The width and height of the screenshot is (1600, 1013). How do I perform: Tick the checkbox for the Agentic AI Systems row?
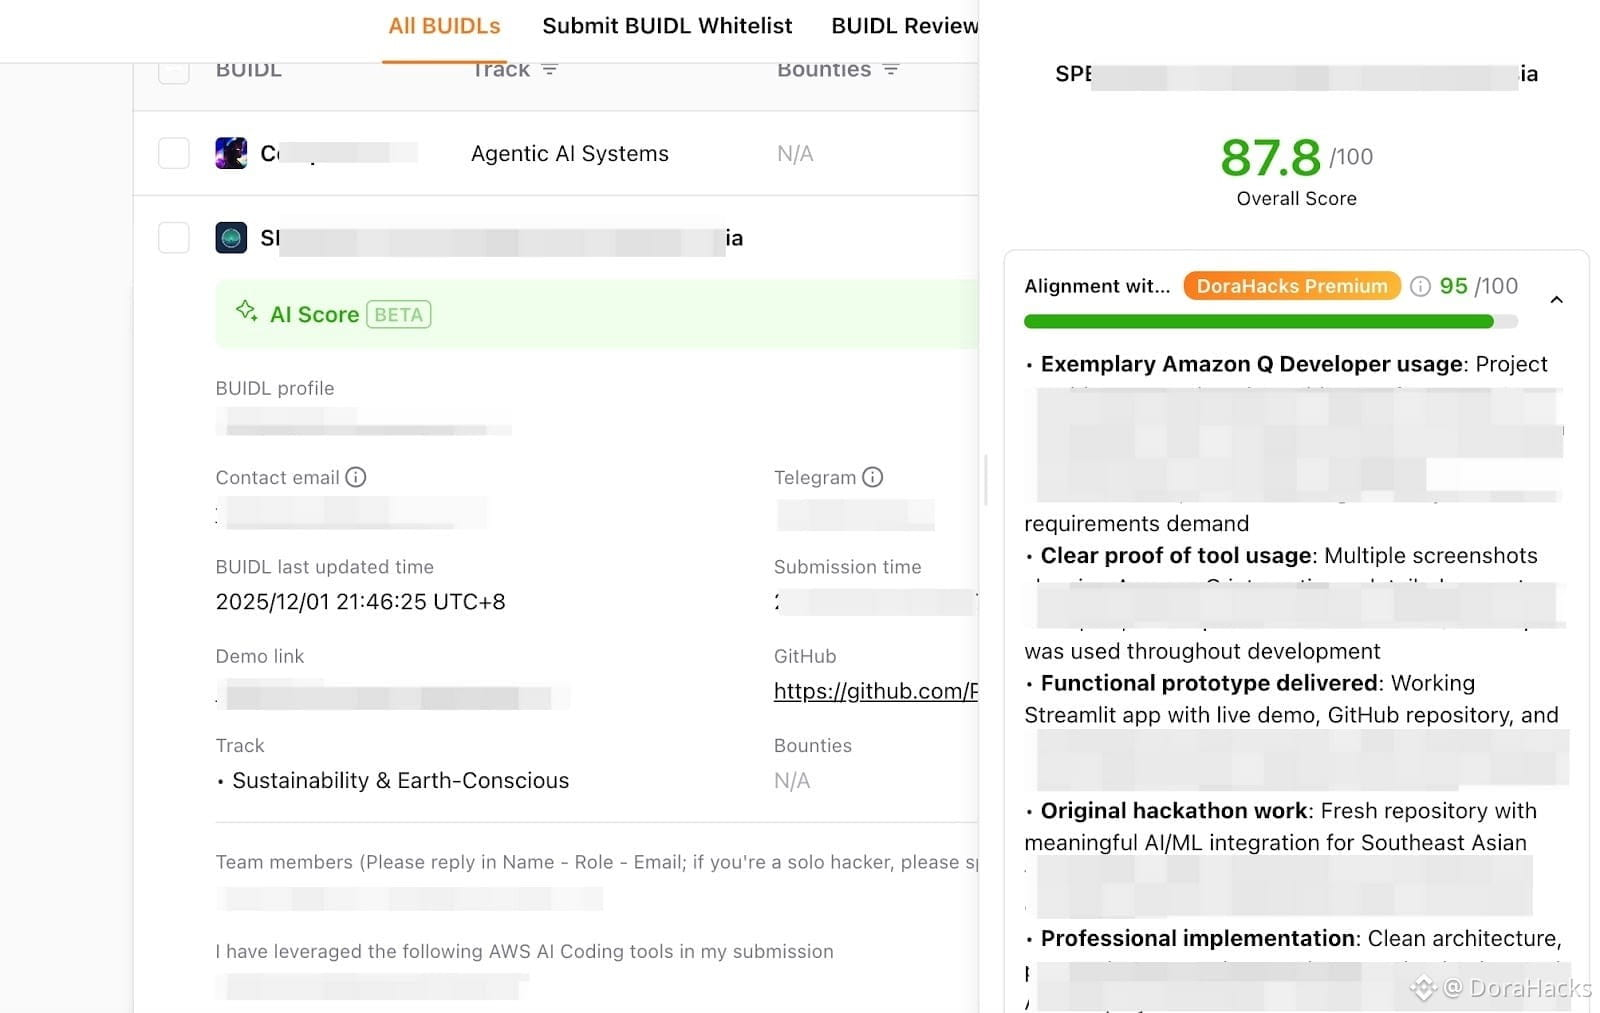pyautogui.click(x=174, y=153)
